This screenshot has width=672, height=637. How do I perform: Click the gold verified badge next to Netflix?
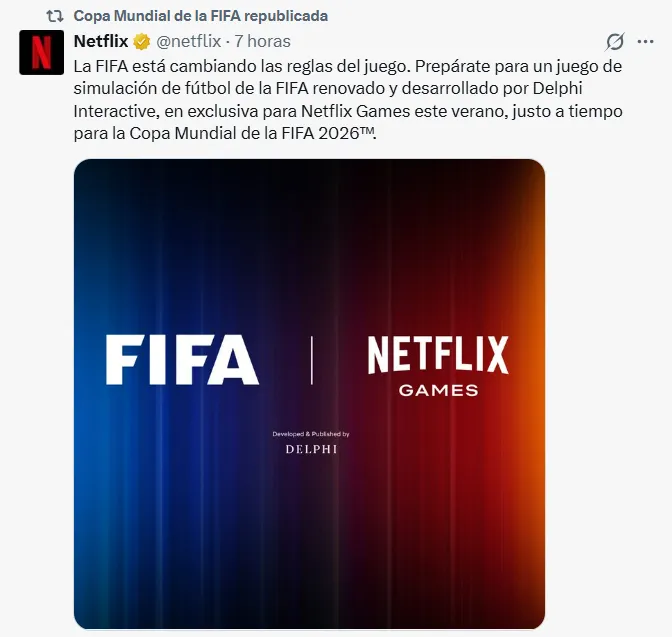(x=141, y=42)
